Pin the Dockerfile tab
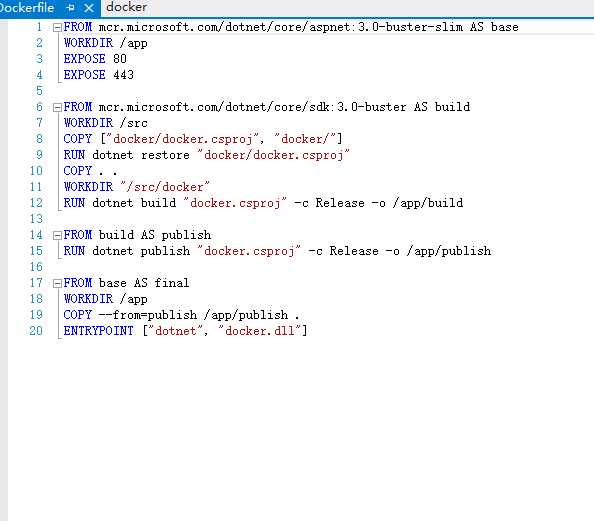The image size is (594, 521). (70, 8)
